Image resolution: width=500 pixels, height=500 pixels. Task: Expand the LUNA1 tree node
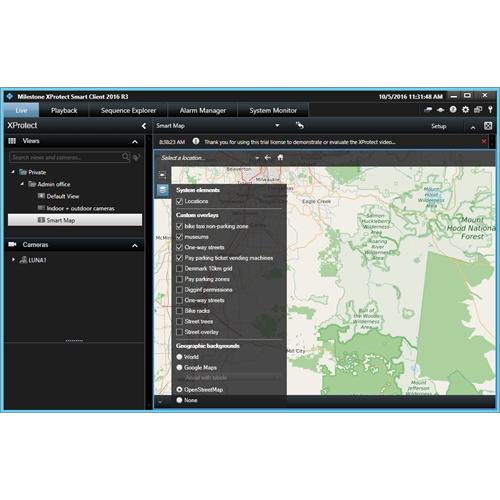13,259
